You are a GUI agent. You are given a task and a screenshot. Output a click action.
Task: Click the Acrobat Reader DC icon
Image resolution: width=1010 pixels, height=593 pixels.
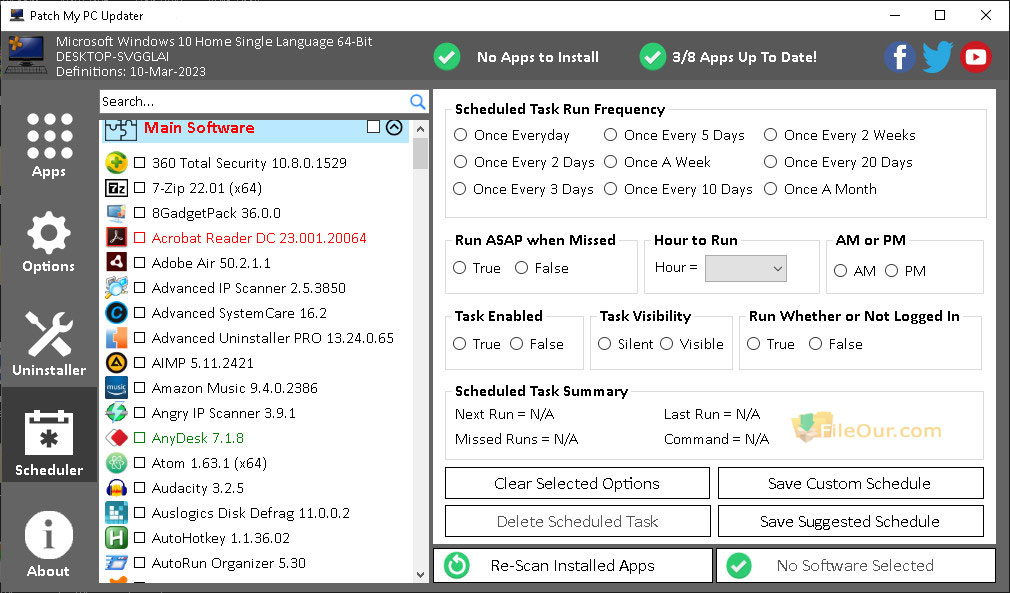[x=116, y=238]
